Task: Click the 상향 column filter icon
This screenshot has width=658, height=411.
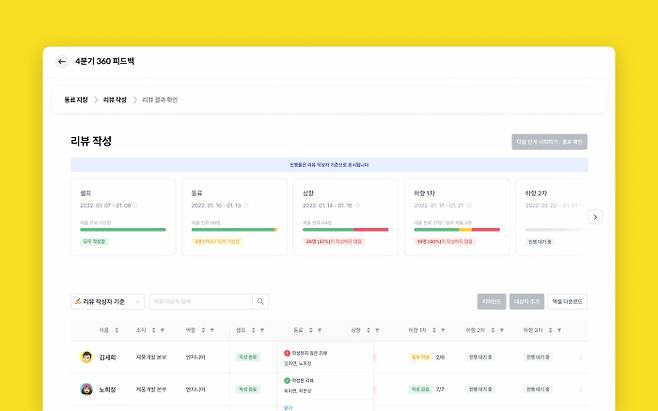Action: pyautogui.click(x=377, y=330)
